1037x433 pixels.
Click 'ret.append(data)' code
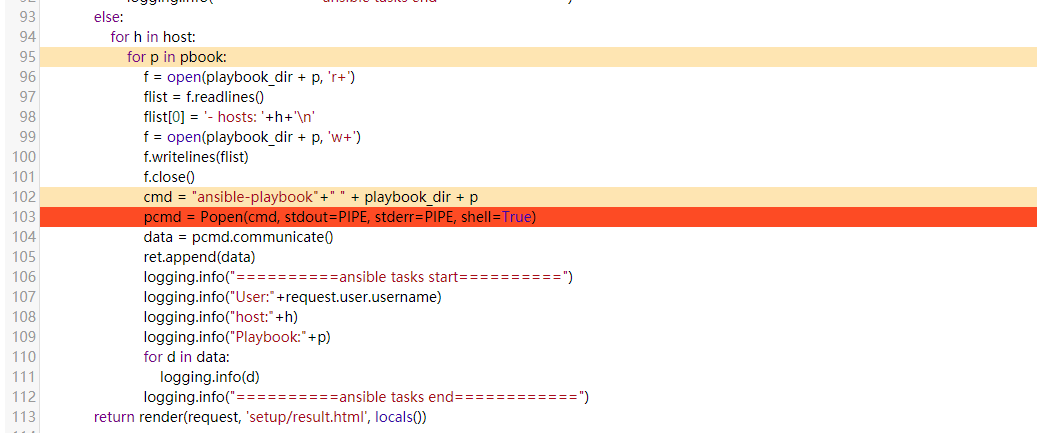tap(199, 256)
